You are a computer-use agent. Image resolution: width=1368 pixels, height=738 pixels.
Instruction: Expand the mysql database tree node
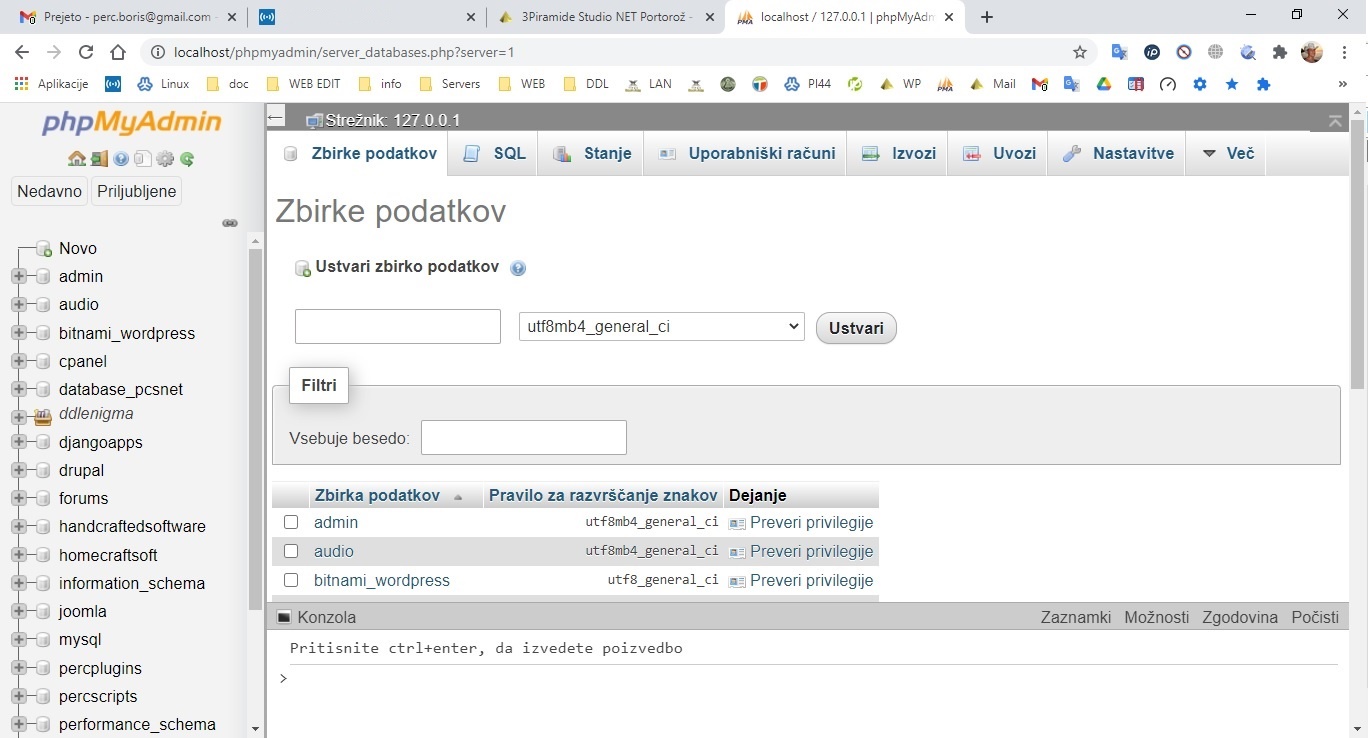[18, 639]
